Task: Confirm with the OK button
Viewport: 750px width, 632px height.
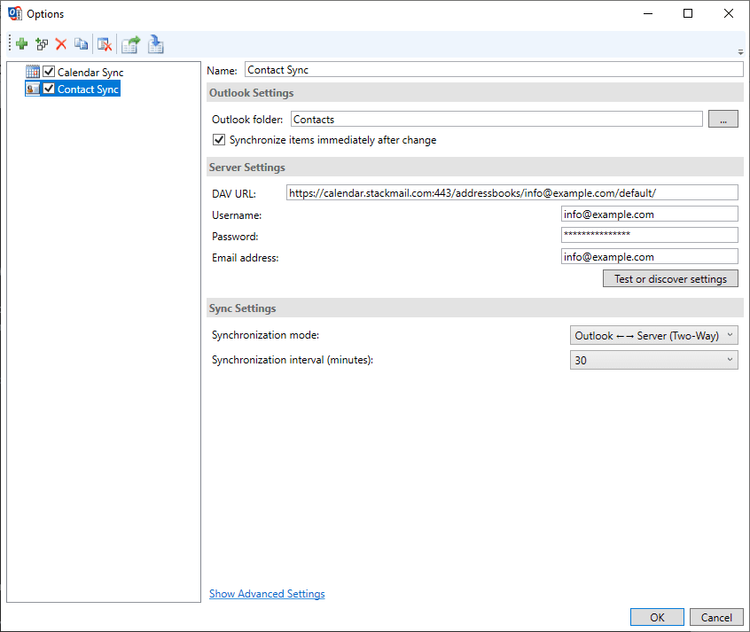Action: pyautogui.click(x=657, y=617)
